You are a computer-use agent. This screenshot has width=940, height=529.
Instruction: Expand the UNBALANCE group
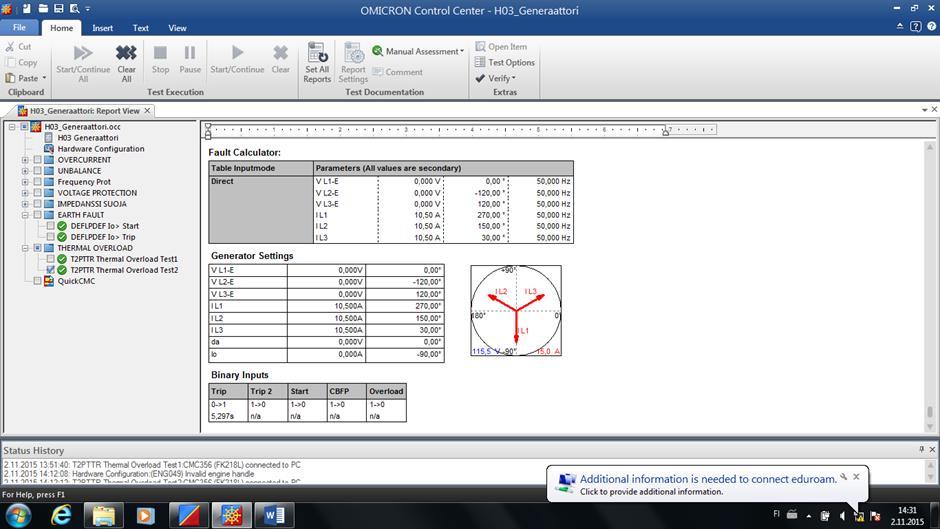[x=25, y=171]
